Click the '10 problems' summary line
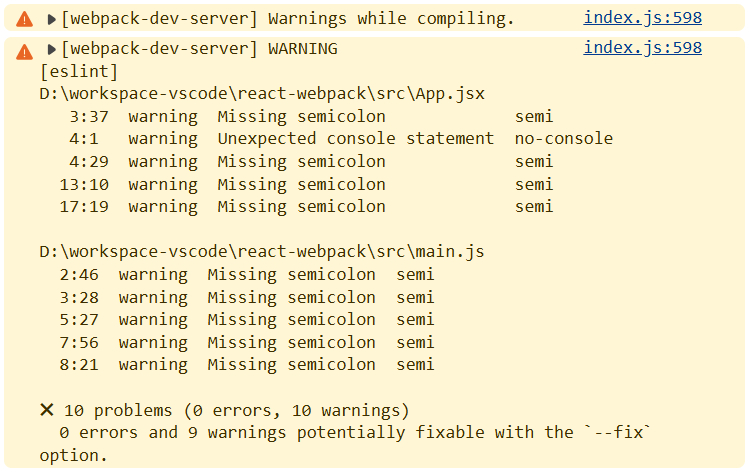Screen dimensions: 750x471 pos(236,411)
